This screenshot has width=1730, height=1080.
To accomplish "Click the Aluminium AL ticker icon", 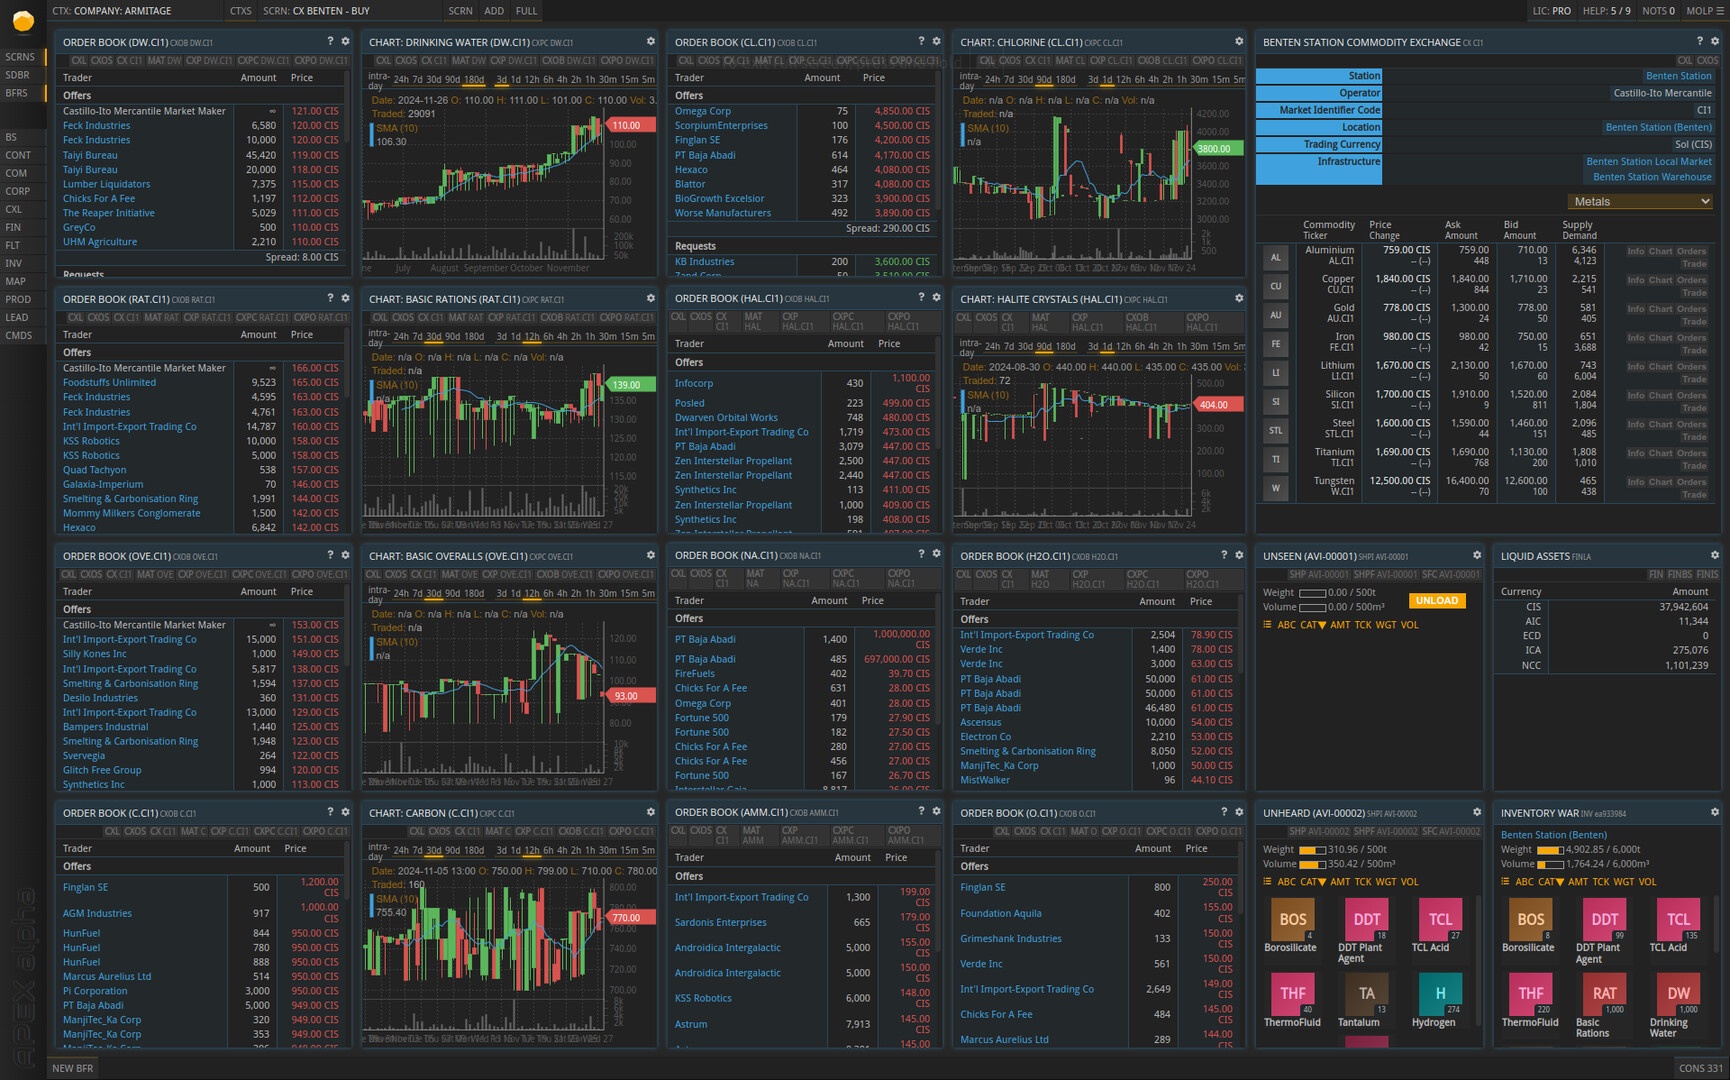I will [x=1275, y=257].
